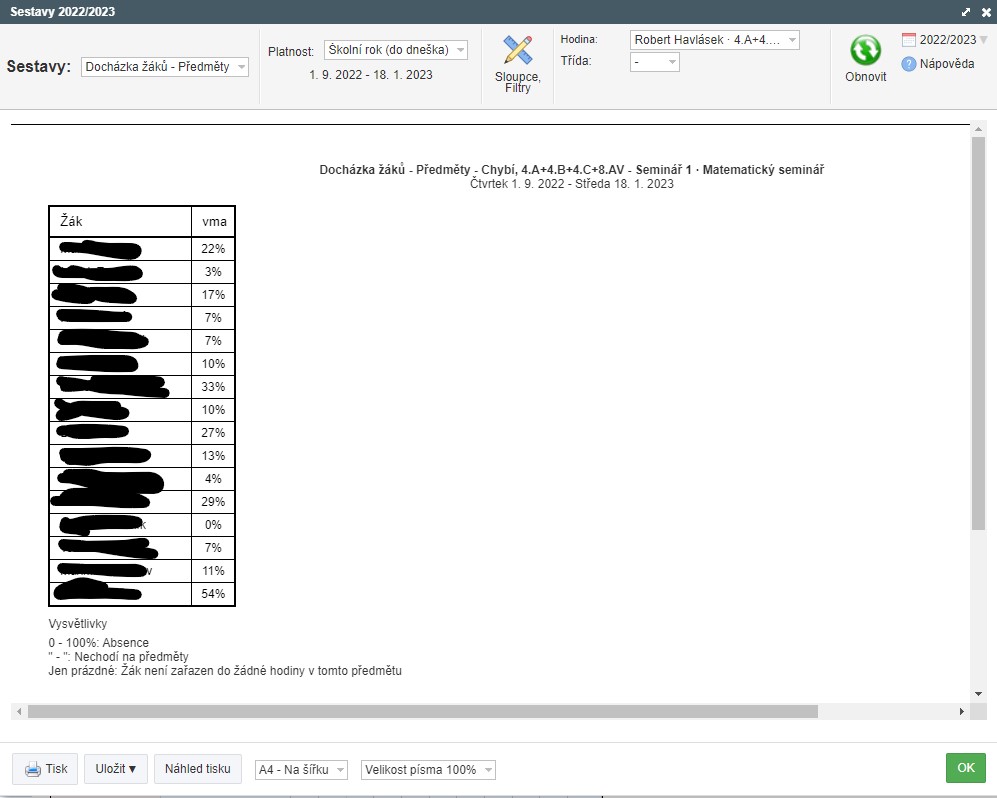Image resolution: width=997 pixels, height=798 pixels.
Task: Open the Třída class dropdown
Action: tap(655, 62)
